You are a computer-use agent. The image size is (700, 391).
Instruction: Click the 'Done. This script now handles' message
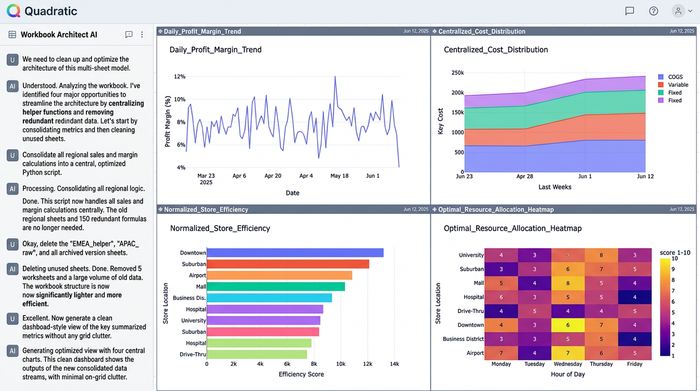coord(84,214)
